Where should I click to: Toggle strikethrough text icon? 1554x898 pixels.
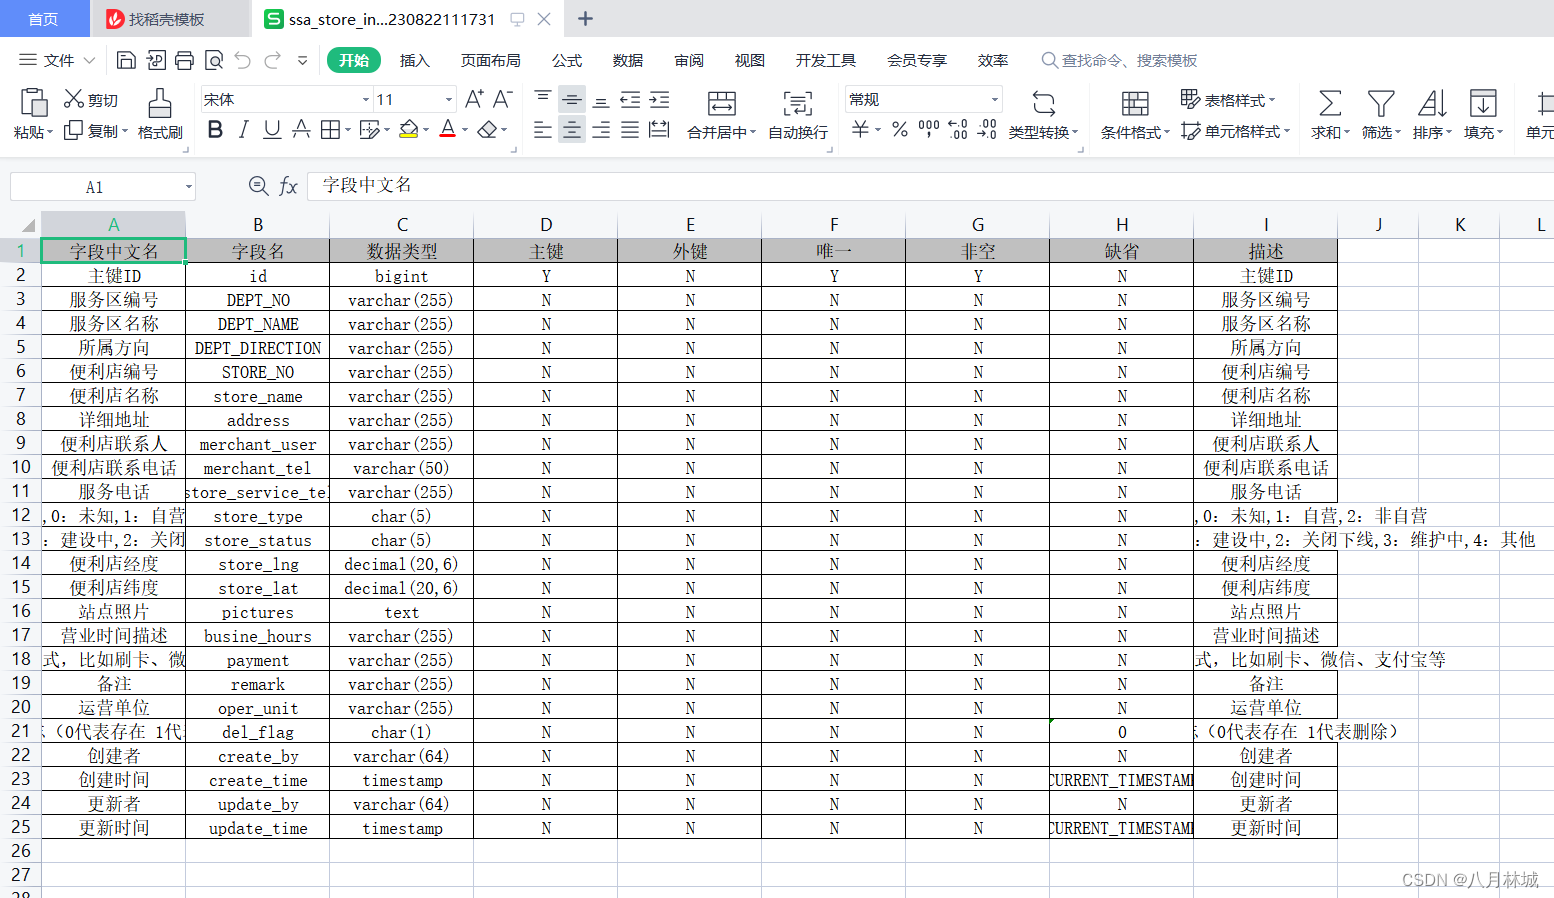[301, 129]
